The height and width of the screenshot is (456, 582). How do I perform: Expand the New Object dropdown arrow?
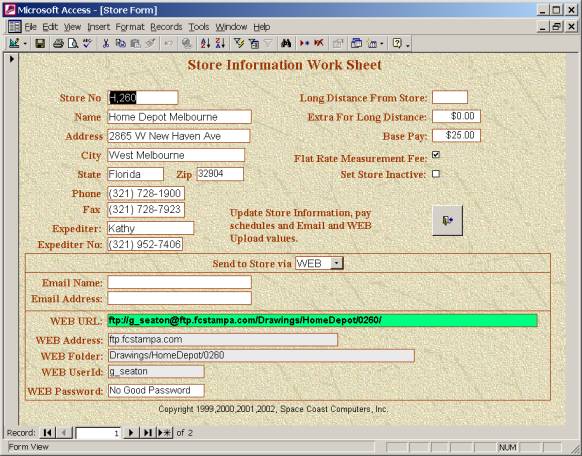coord(382,44)
